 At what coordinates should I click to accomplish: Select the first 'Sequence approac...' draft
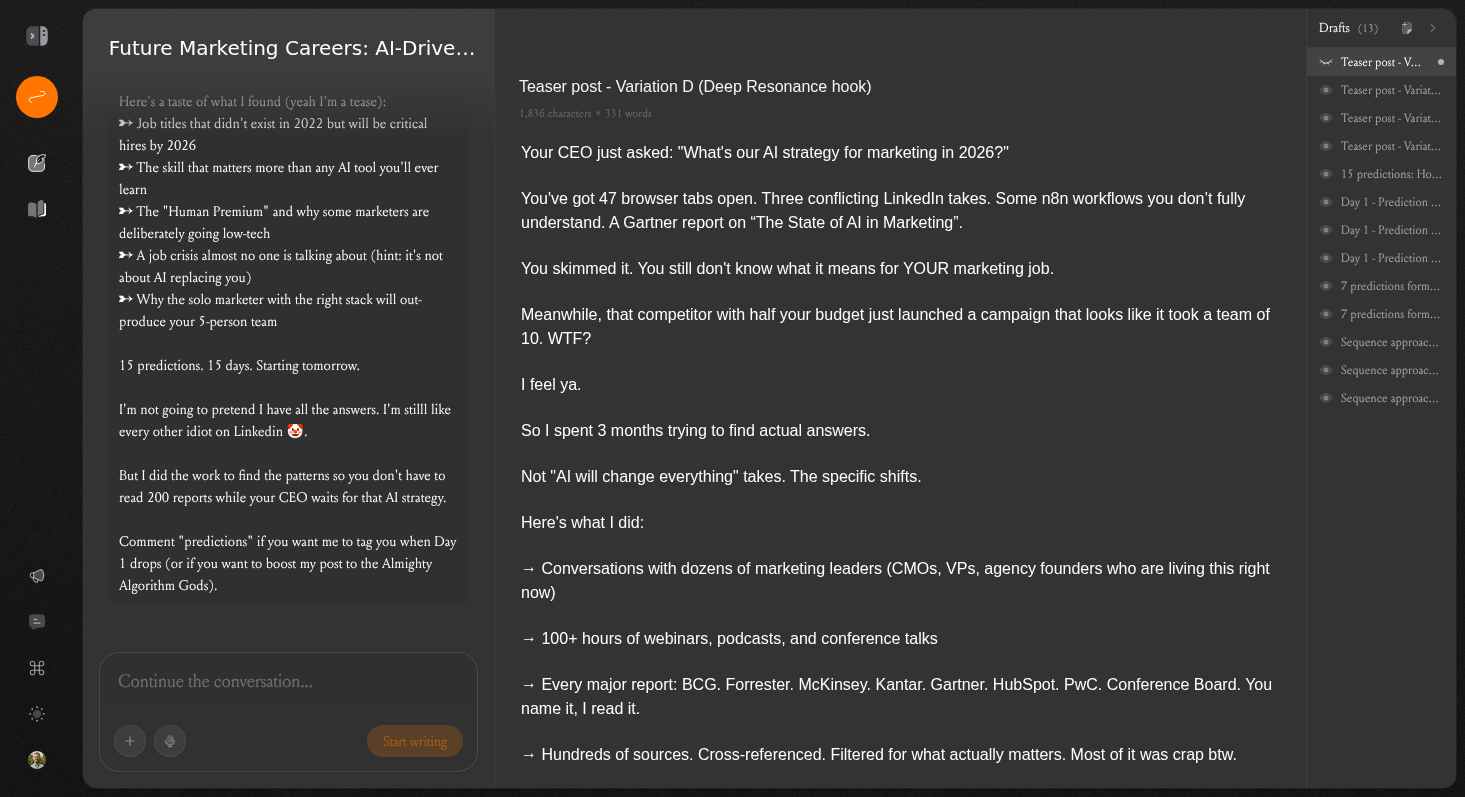1389,342
